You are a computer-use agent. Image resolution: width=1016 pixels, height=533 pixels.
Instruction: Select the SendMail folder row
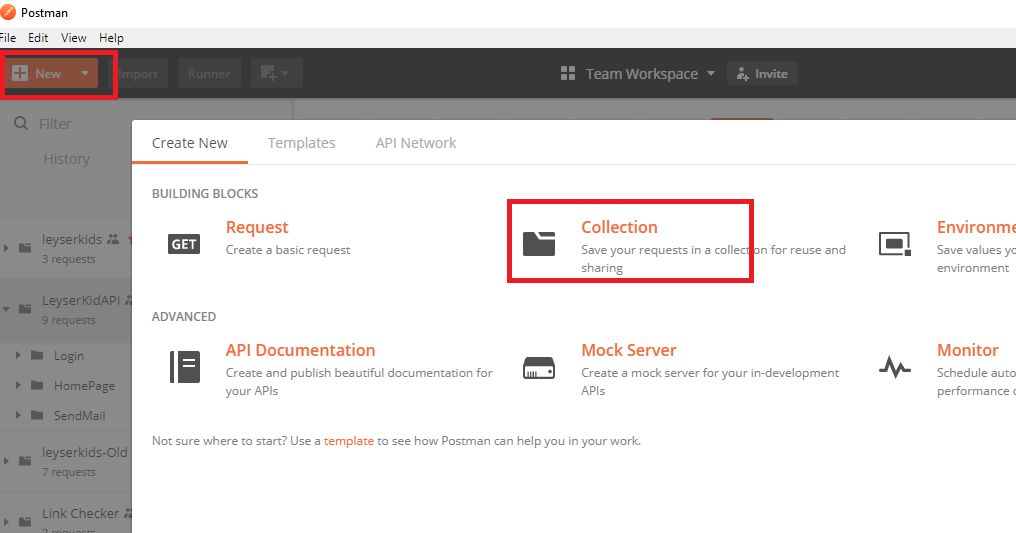(65, 415)
